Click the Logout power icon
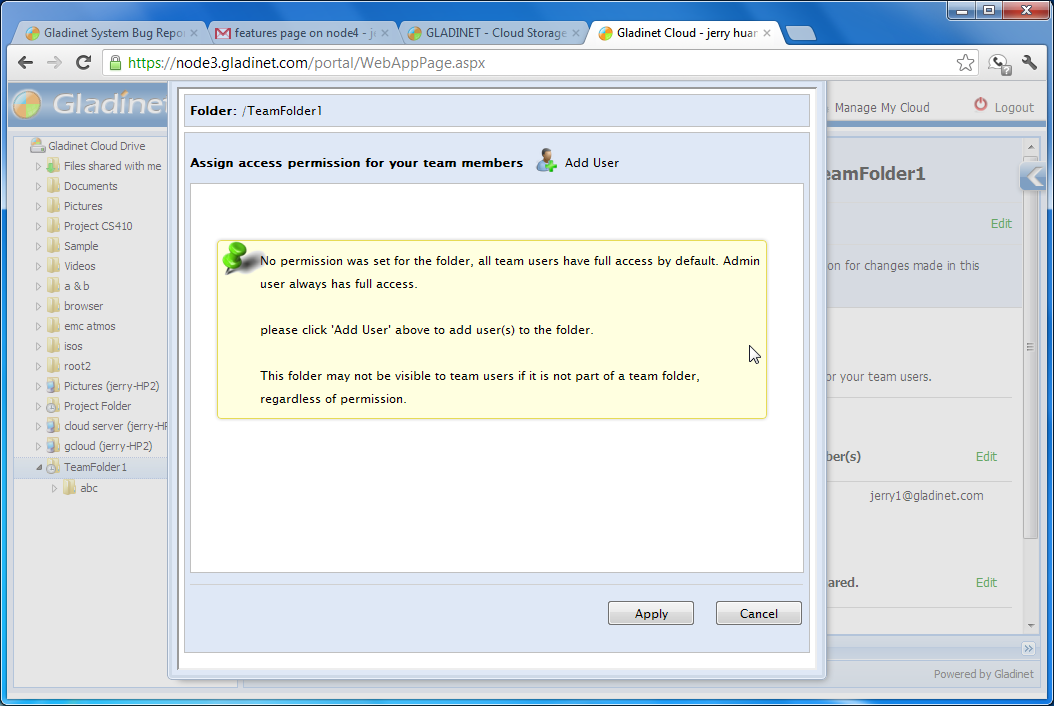The image size is (1054, 706). (981, 105)
